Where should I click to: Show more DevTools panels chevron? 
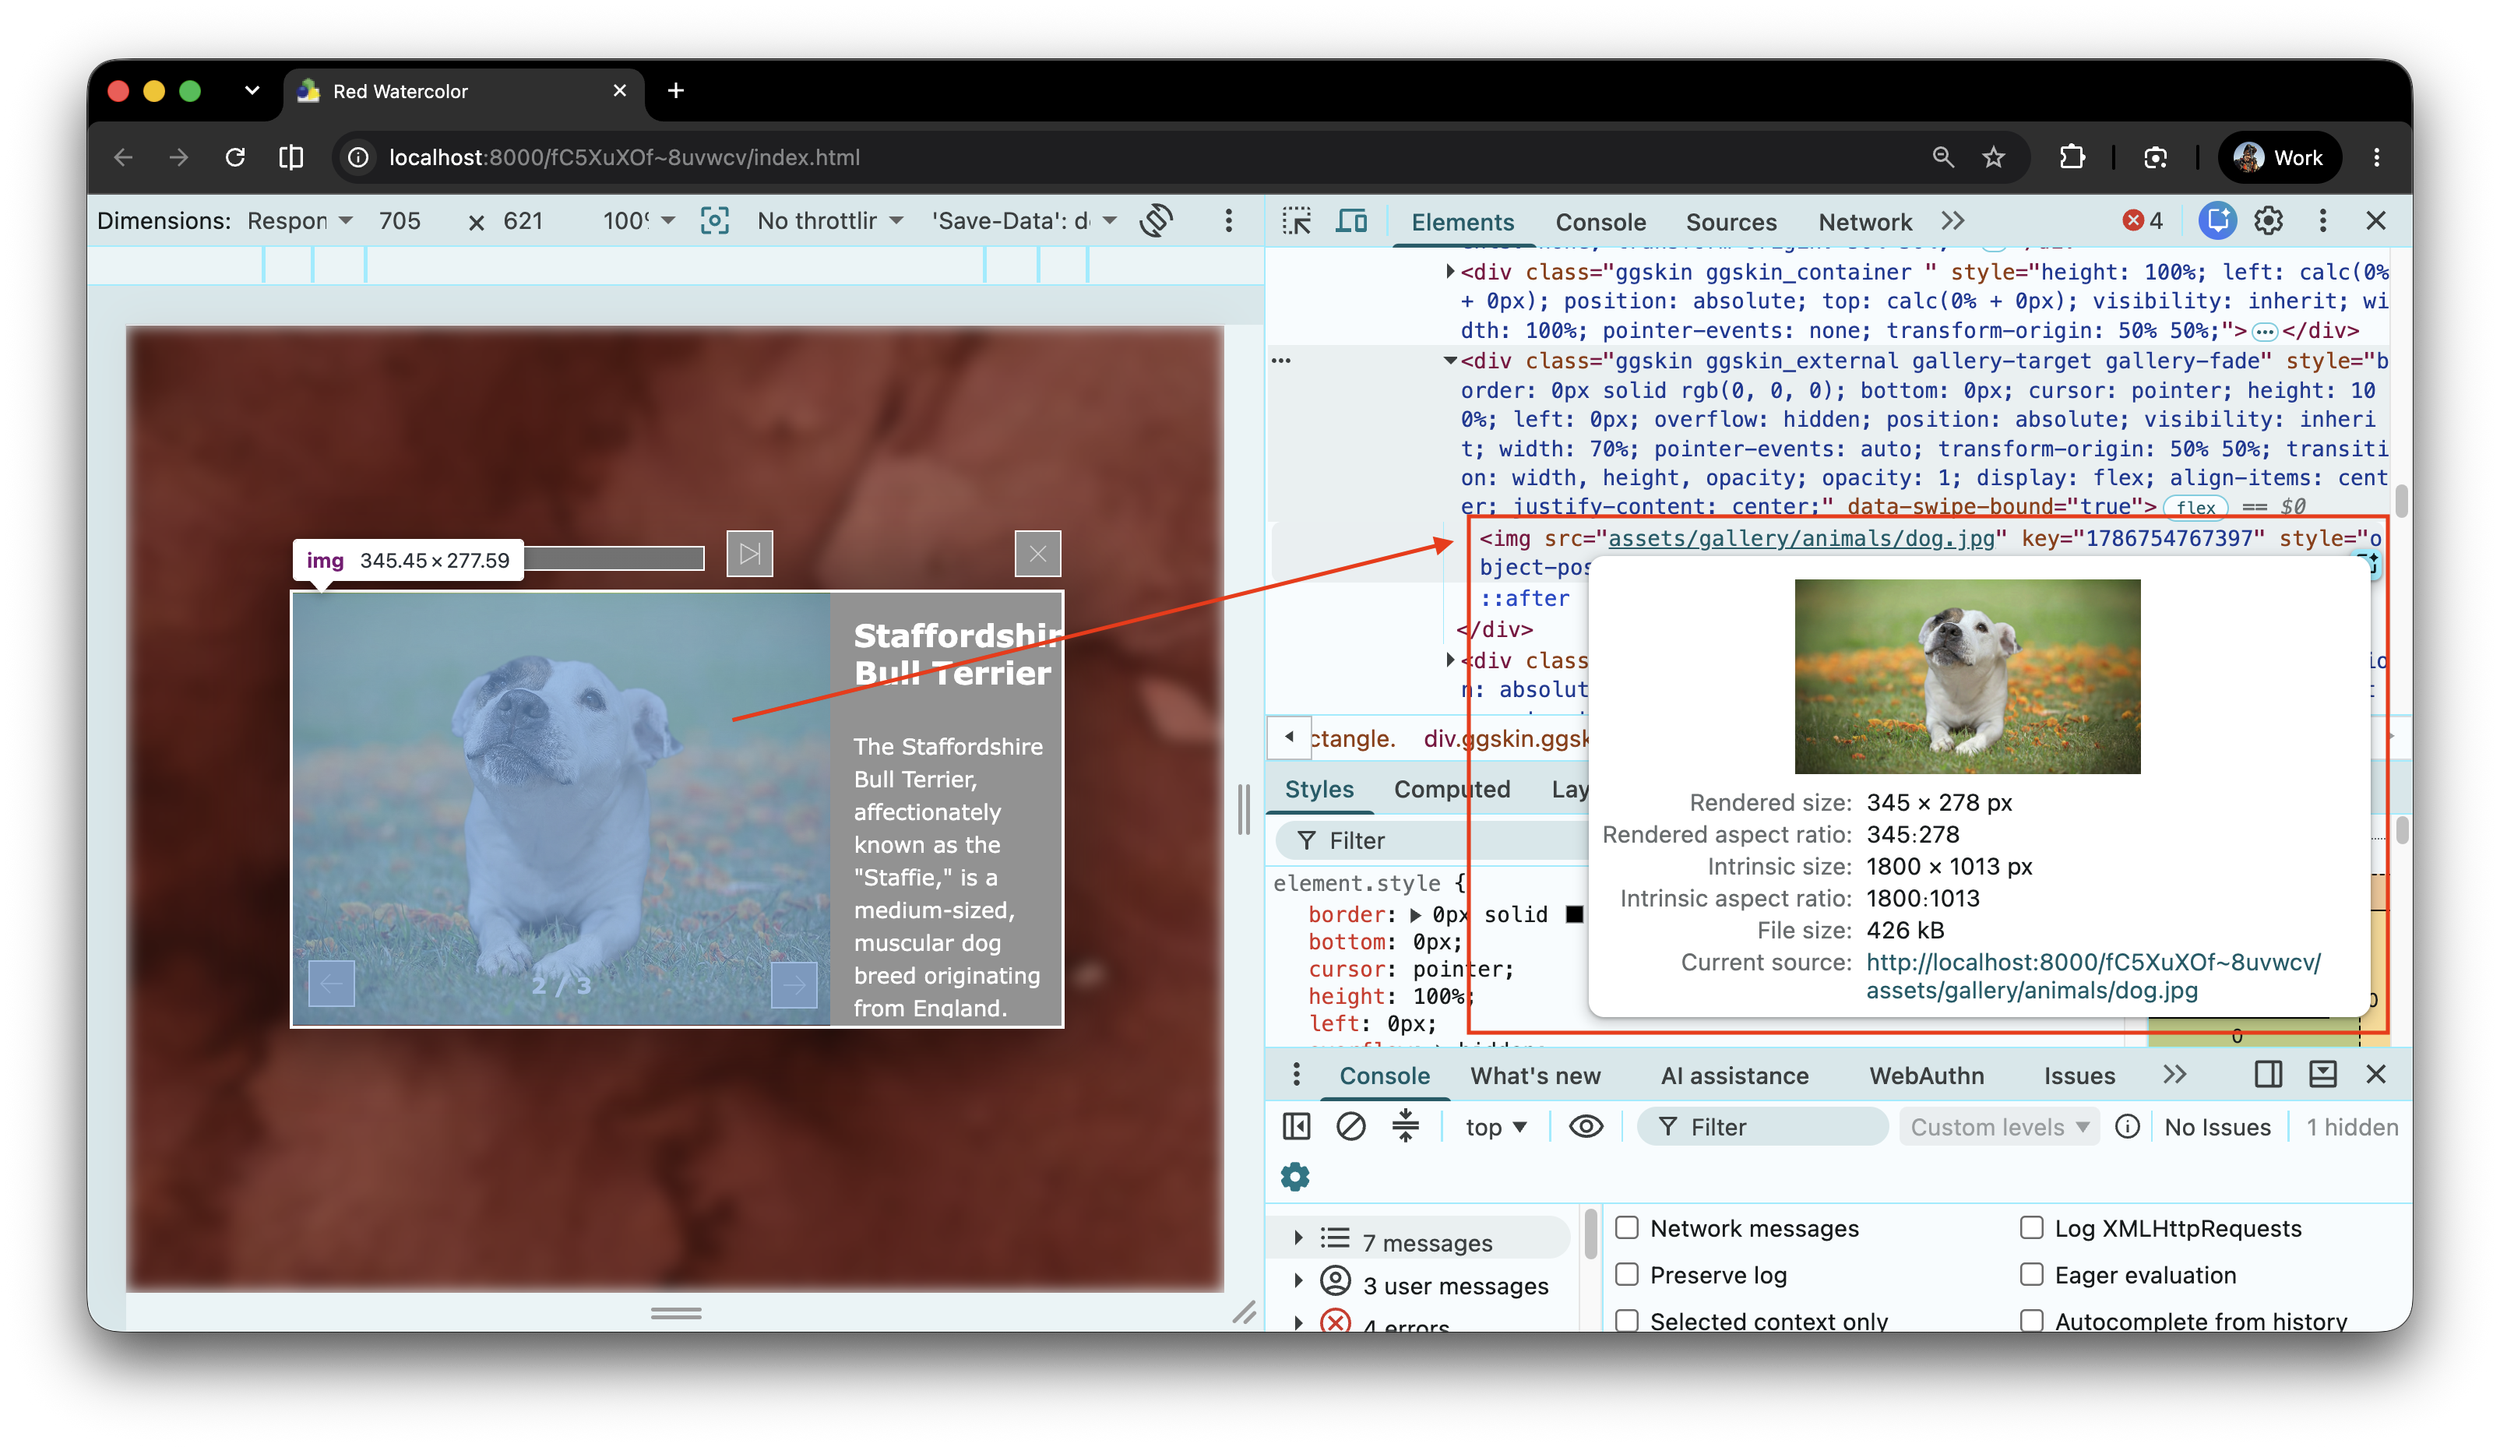pyautogui.click(x=1952, y=221)
